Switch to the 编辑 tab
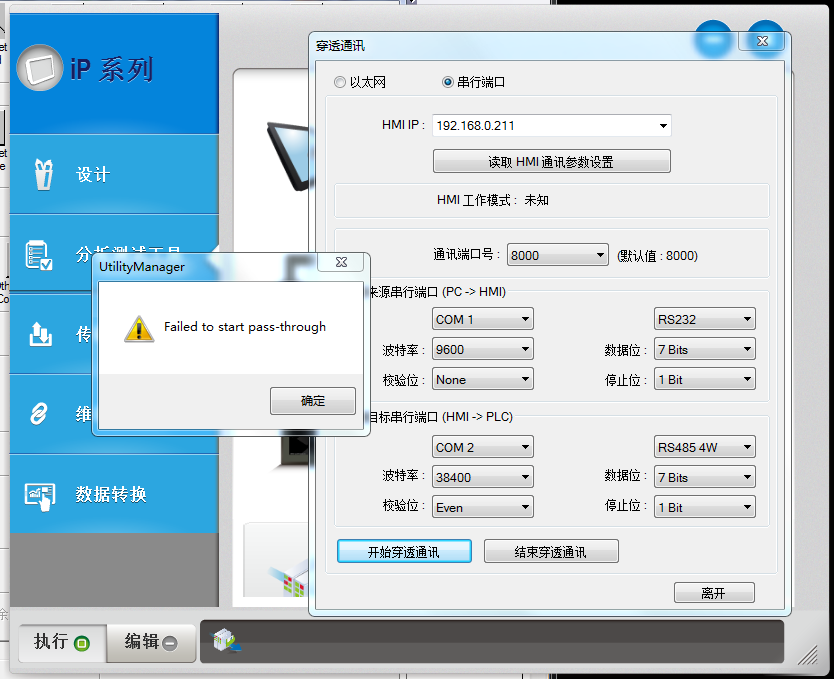Viewport: 834px width, 679px height. click(x=152, y=642)
